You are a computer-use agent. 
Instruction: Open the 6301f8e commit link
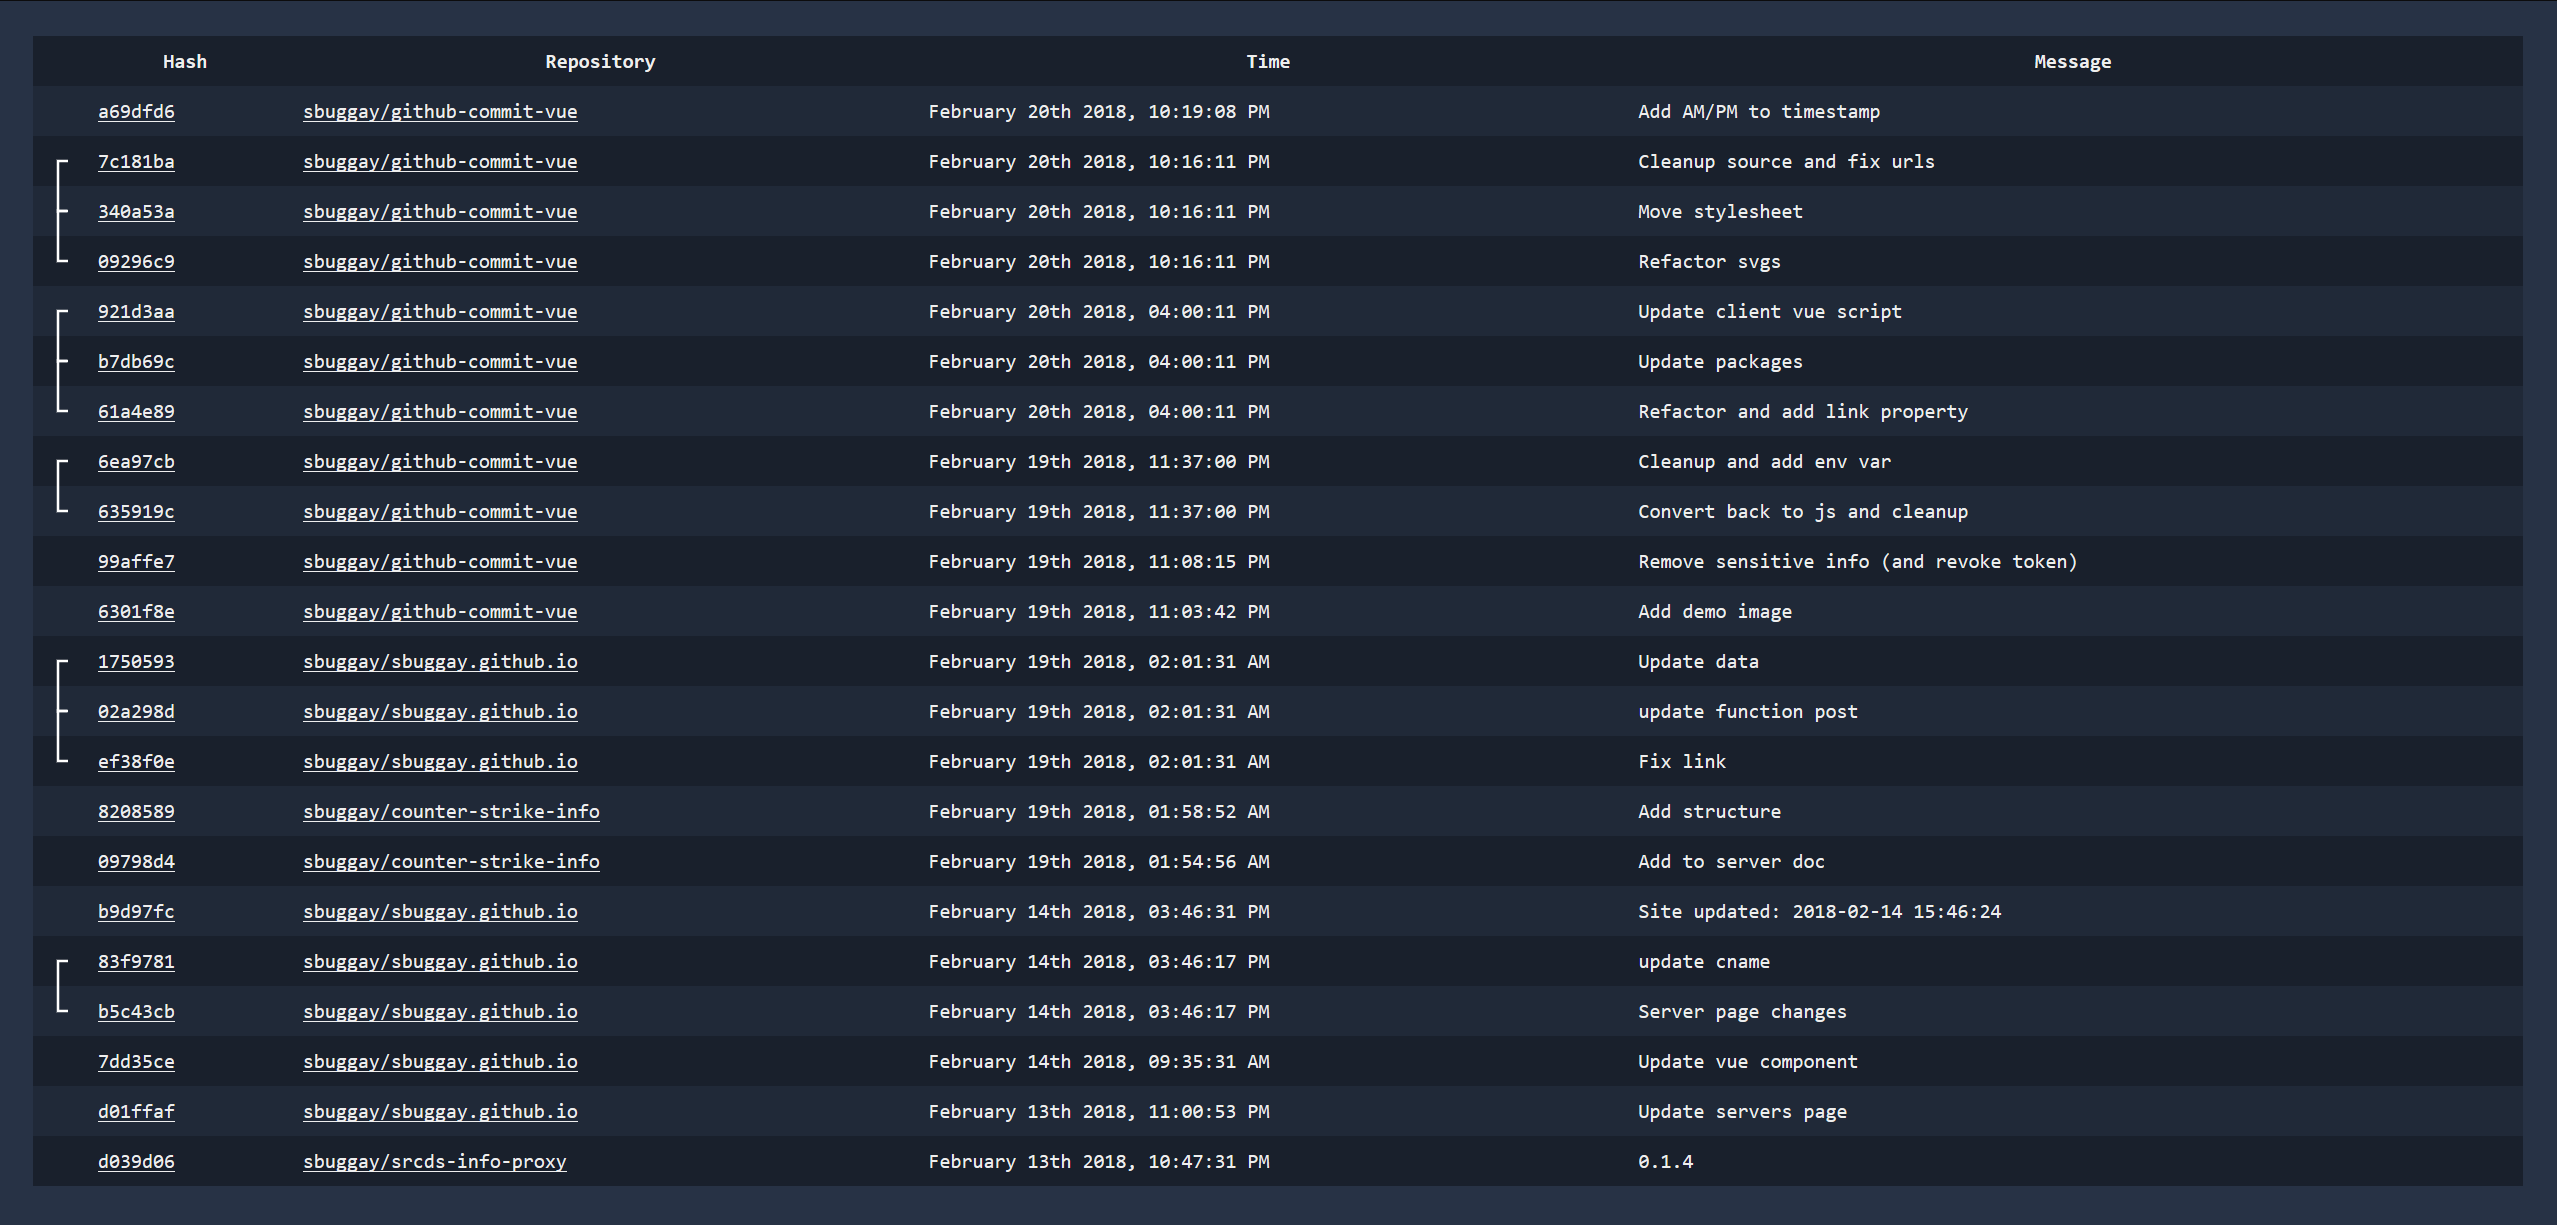(x=136, y=612)
